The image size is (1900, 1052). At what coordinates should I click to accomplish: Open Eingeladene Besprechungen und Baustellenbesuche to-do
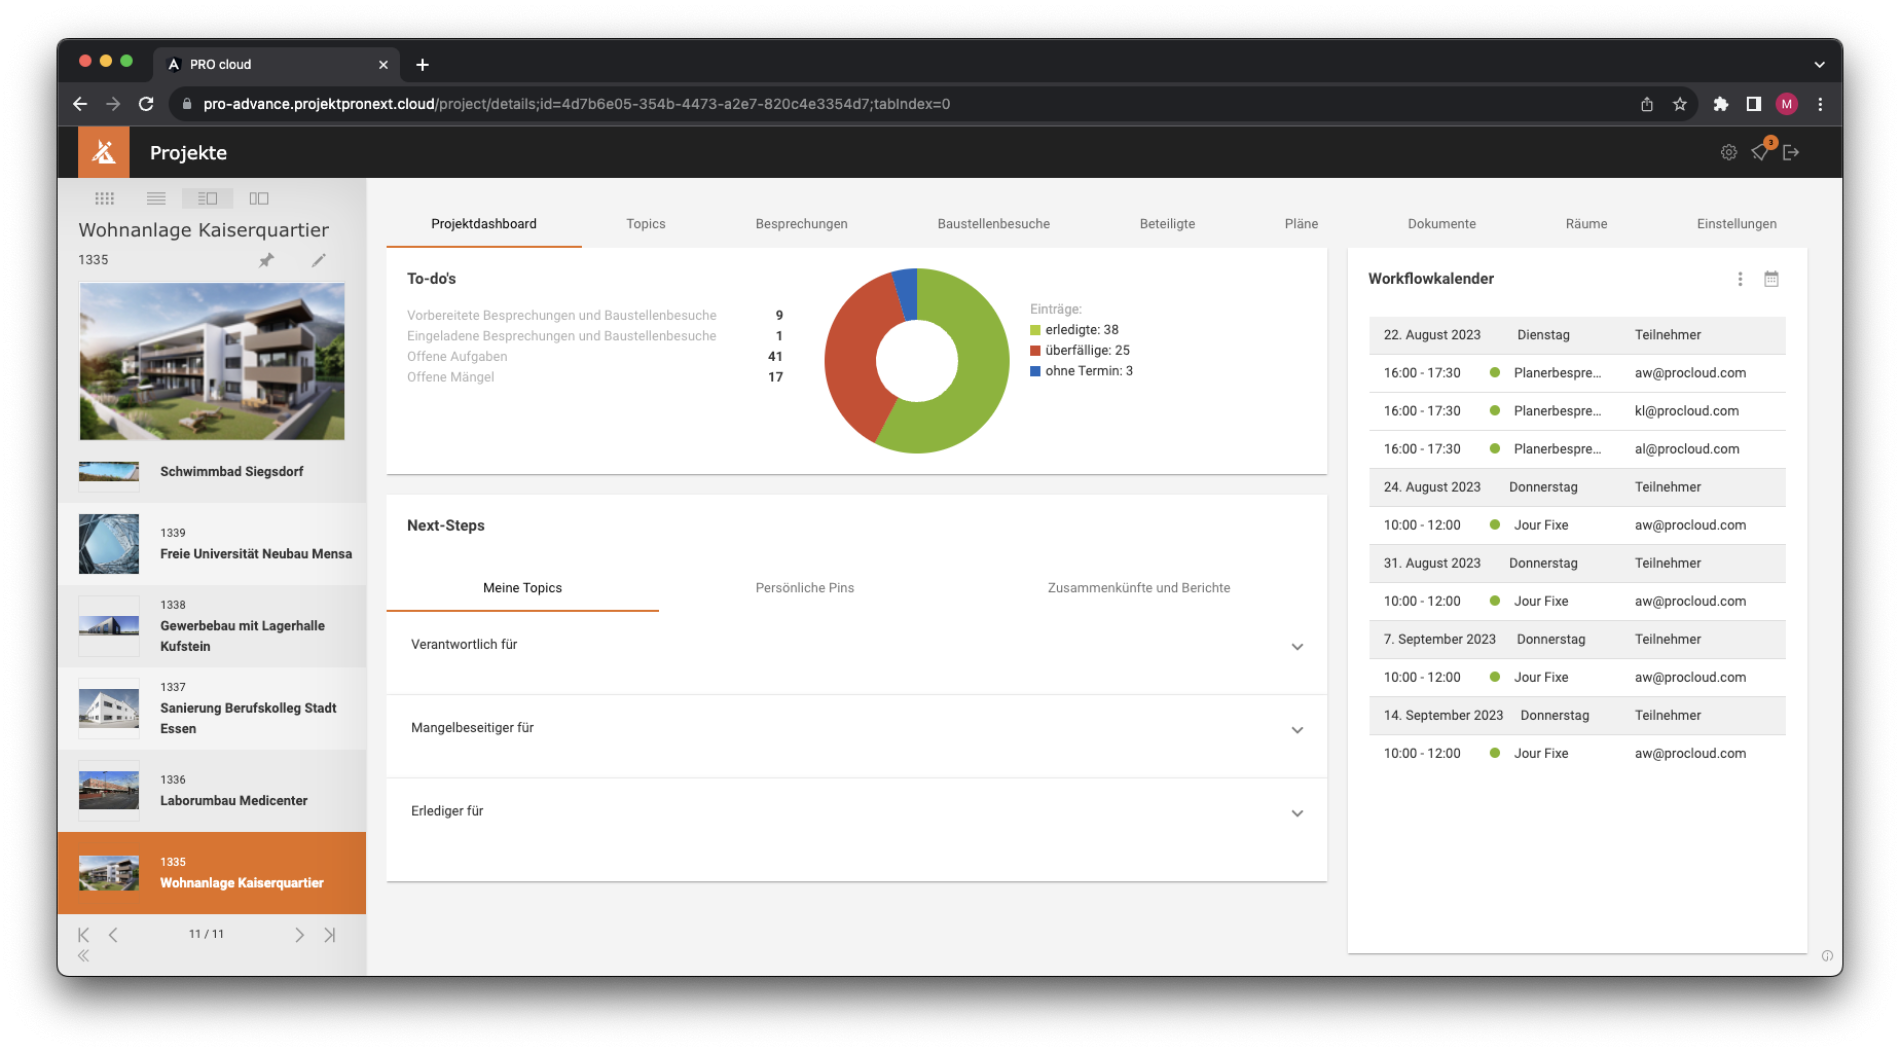click(561, 336)
